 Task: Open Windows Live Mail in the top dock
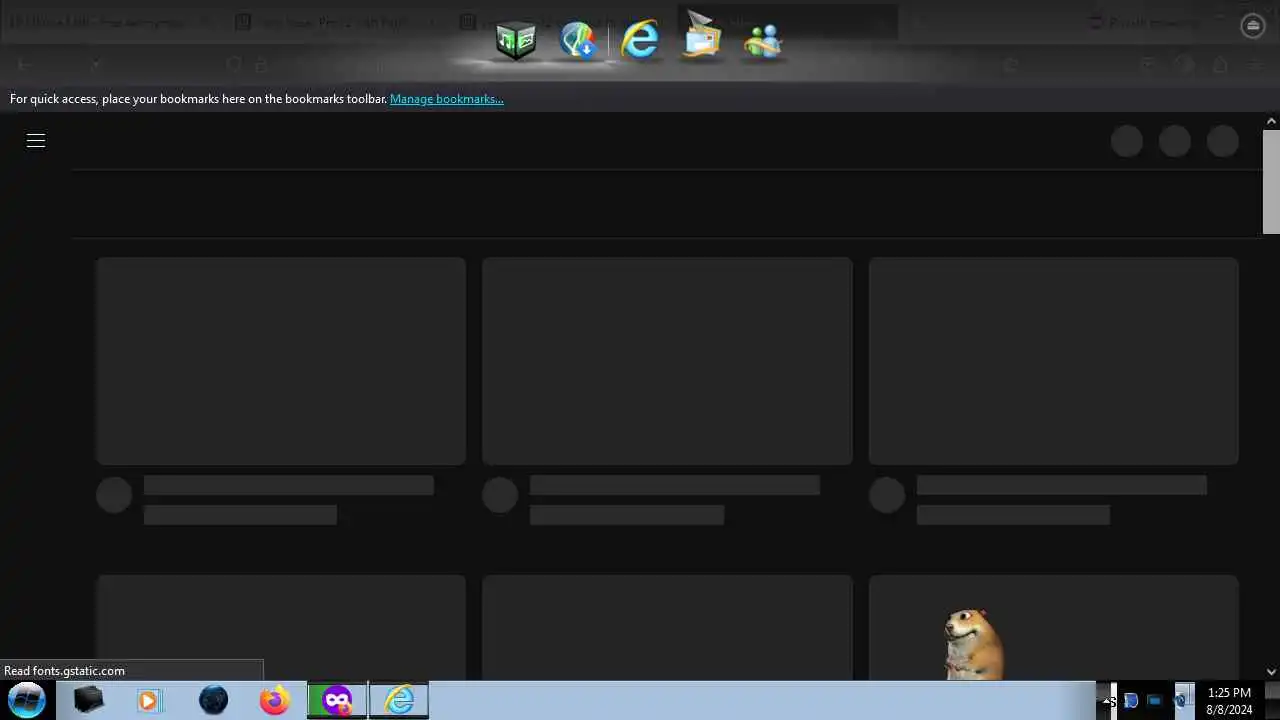click(702, 37)
